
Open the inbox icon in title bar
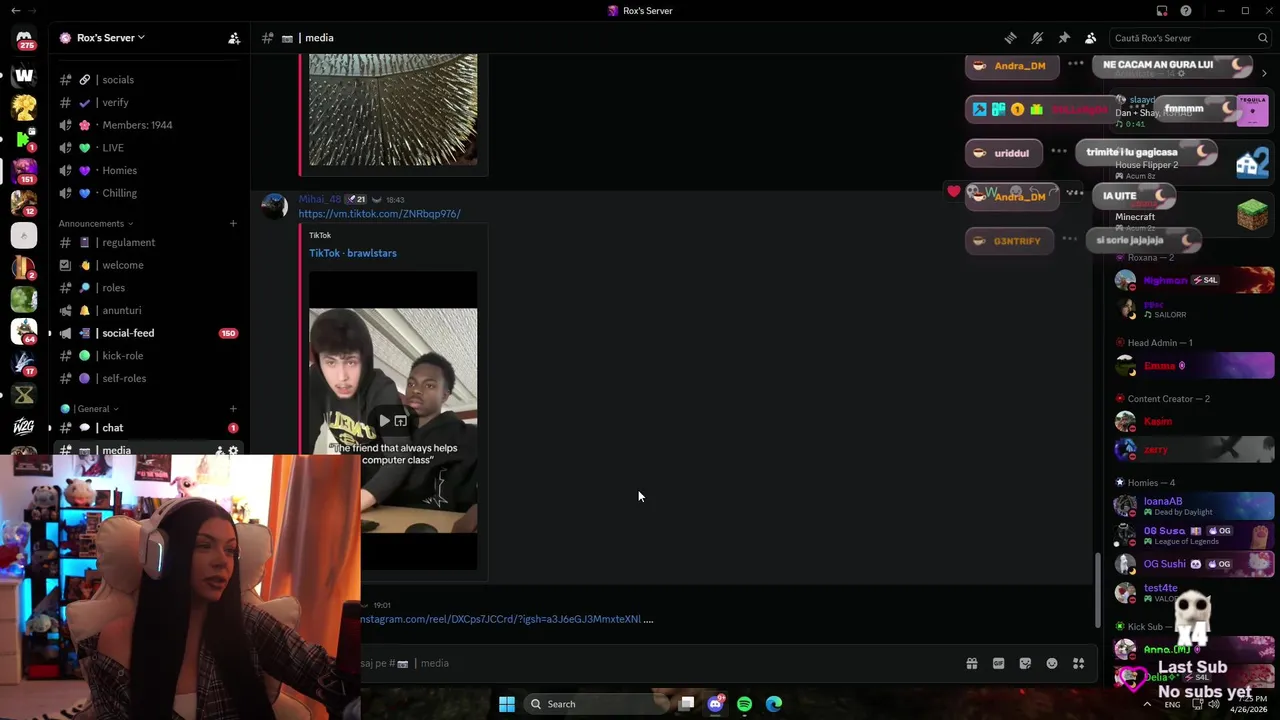click(x=1162, y=11)
